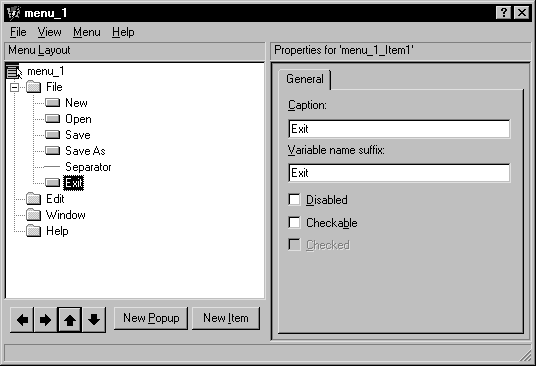The image size is (536, 366).
Task: Click the right arrow move button
Action: [45, 320]
